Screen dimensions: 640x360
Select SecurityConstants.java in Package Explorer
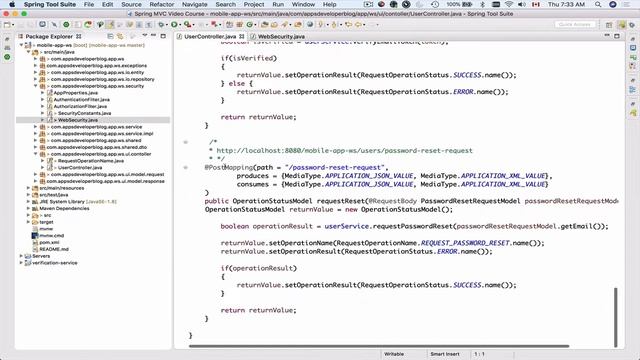(84, 113)
